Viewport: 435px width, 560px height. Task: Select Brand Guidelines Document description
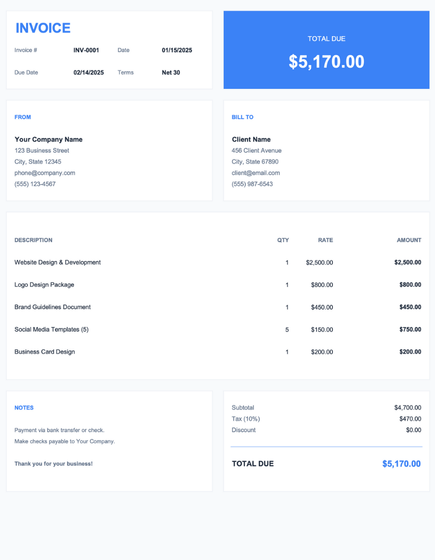tap(52, 307)
